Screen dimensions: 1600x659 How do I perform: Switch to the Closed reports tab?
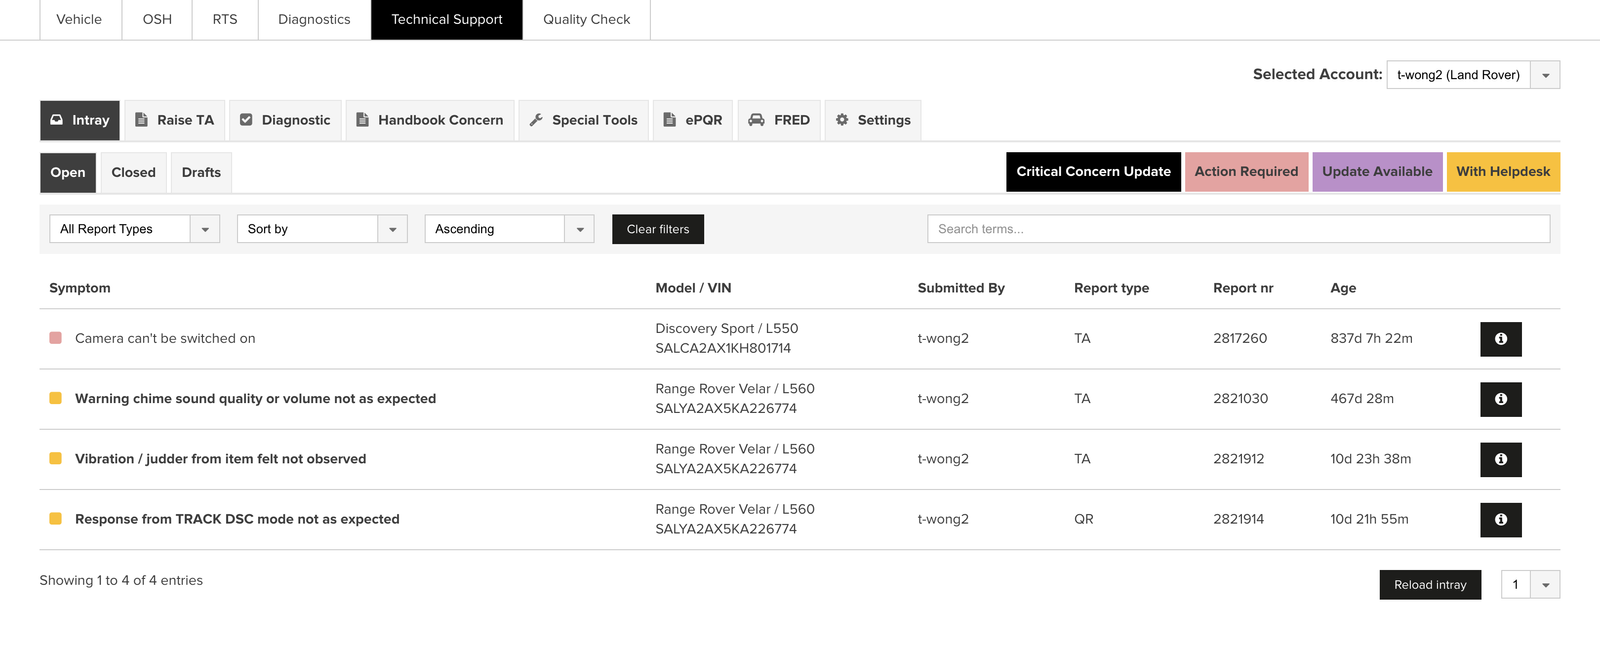pyautogui.click(x=133, y=173)
